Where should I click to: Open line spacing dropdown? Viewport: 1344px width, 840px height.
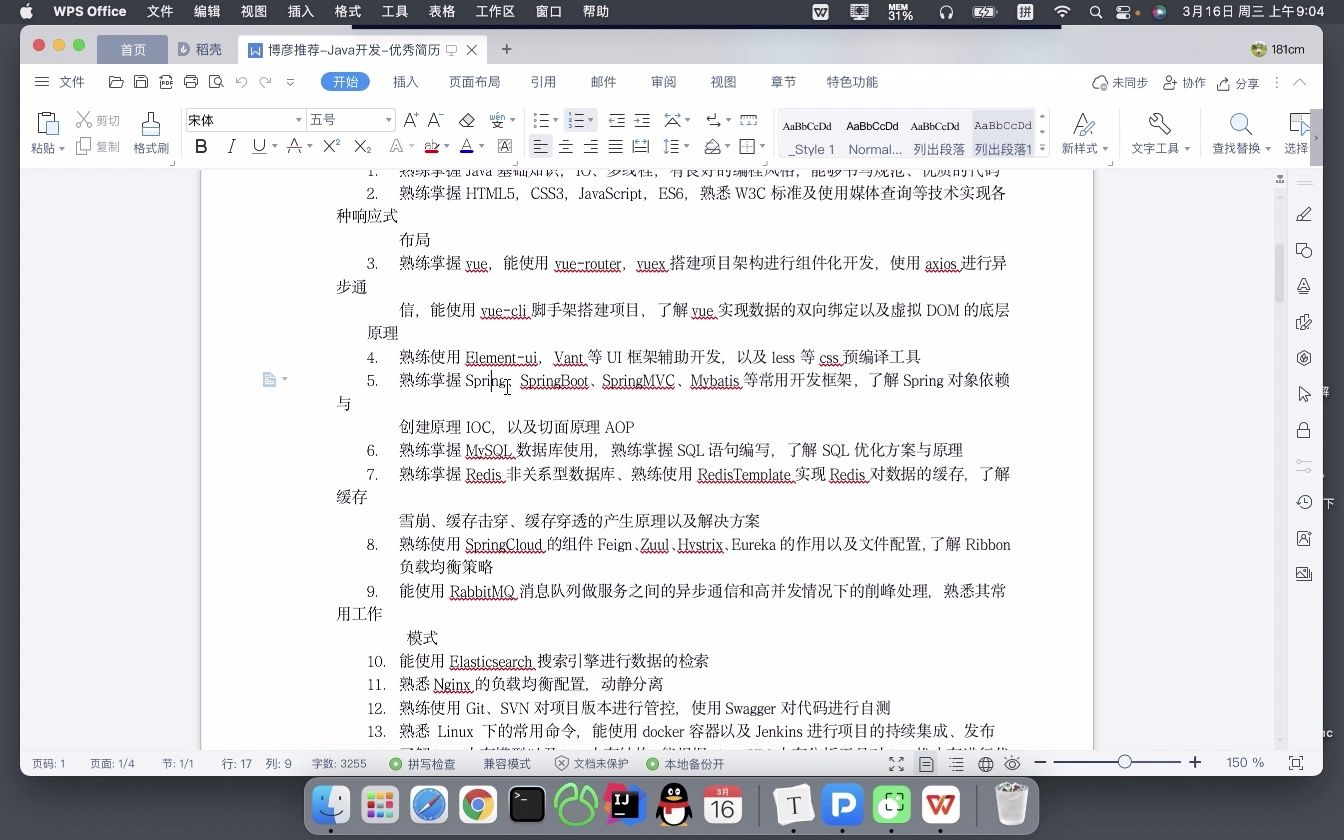[685, 147]
